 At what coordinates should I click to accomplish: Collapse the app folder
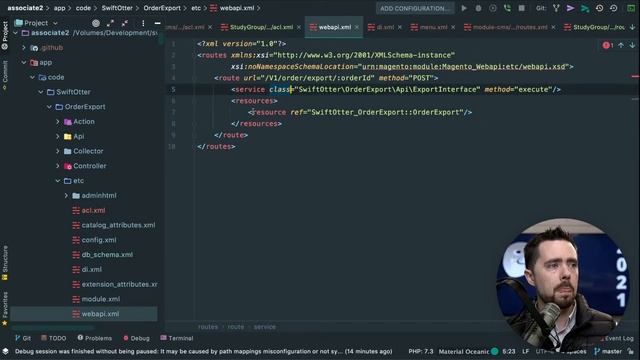point(24,62)
